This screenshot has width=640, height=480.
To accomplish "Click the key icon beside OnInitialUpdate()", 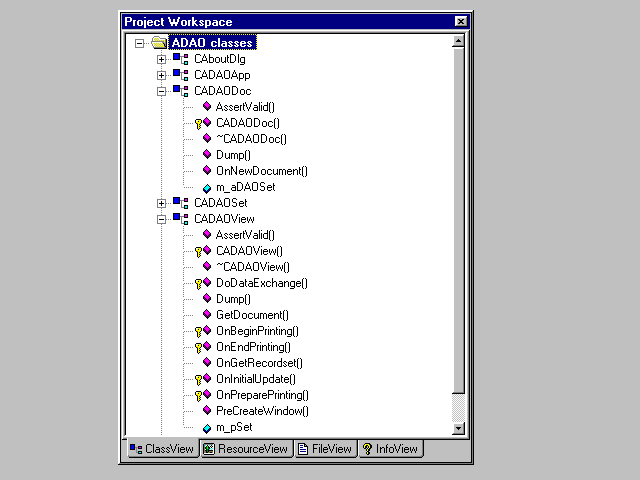I will pyautogui.click(x=199, y=380).
